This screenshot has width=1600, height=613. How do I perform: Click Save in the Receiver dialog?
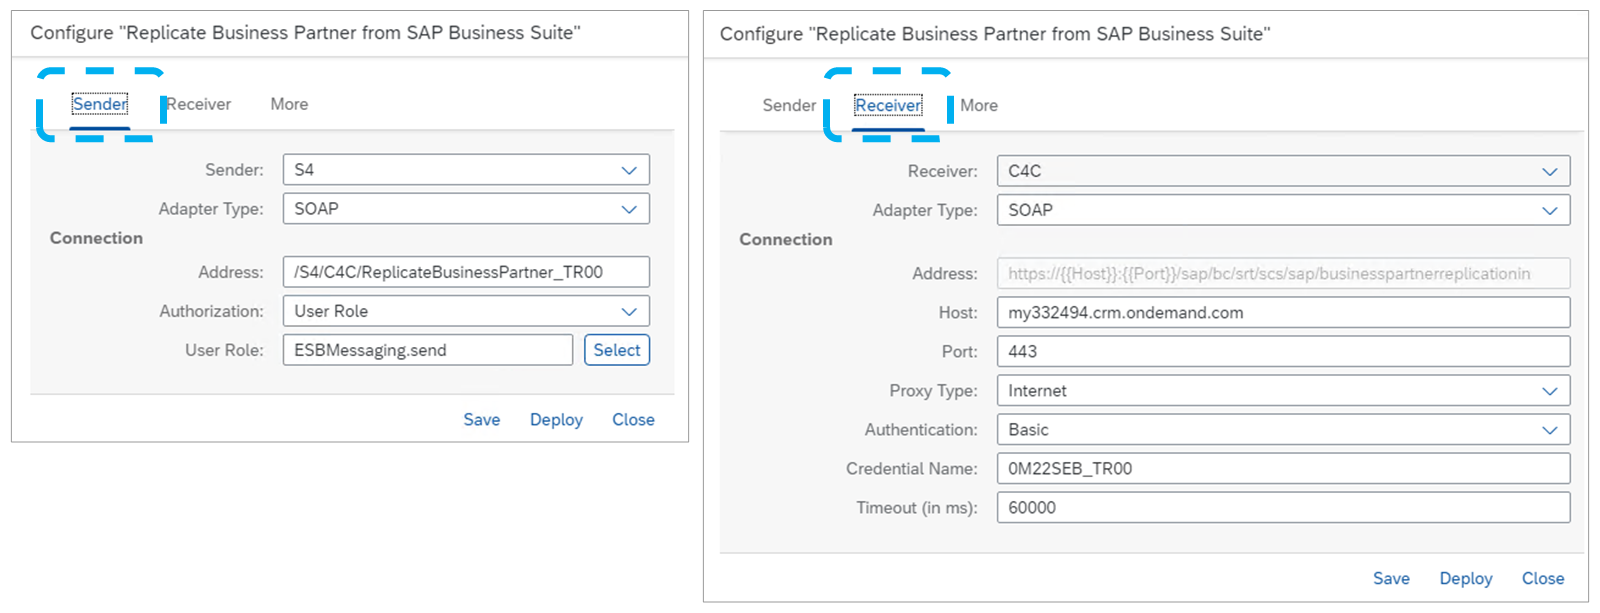[1391, 579]
